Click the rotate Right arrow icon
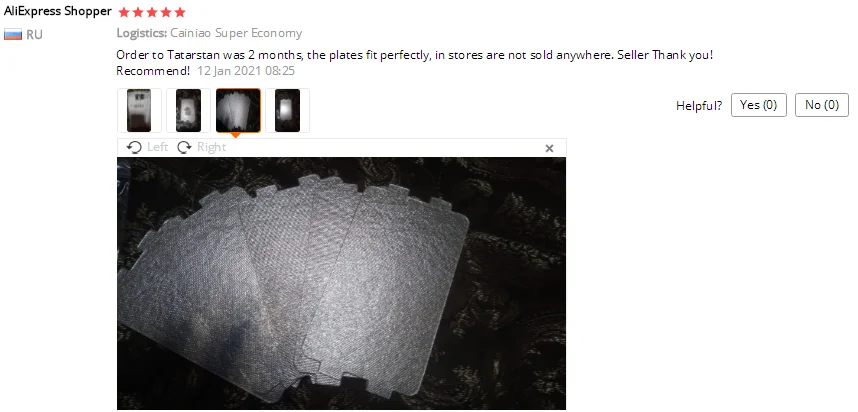858x412 pixels. click(x=184, y=147)
